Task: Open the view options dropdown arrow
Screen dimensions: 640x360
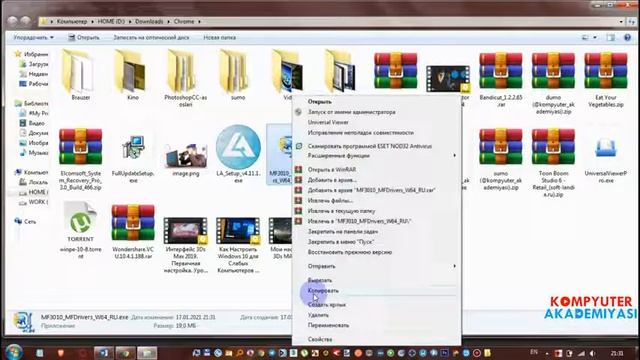Action: (595, 38)
